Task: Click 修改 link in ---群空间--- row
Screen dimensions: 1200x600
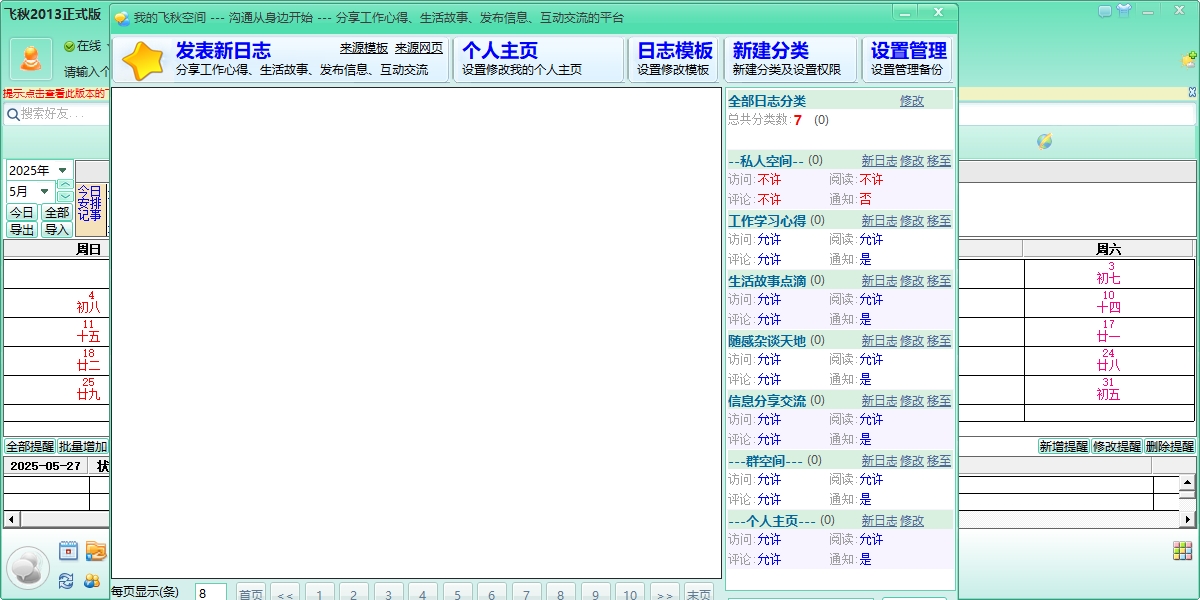Action: click(x=912, y=460)
